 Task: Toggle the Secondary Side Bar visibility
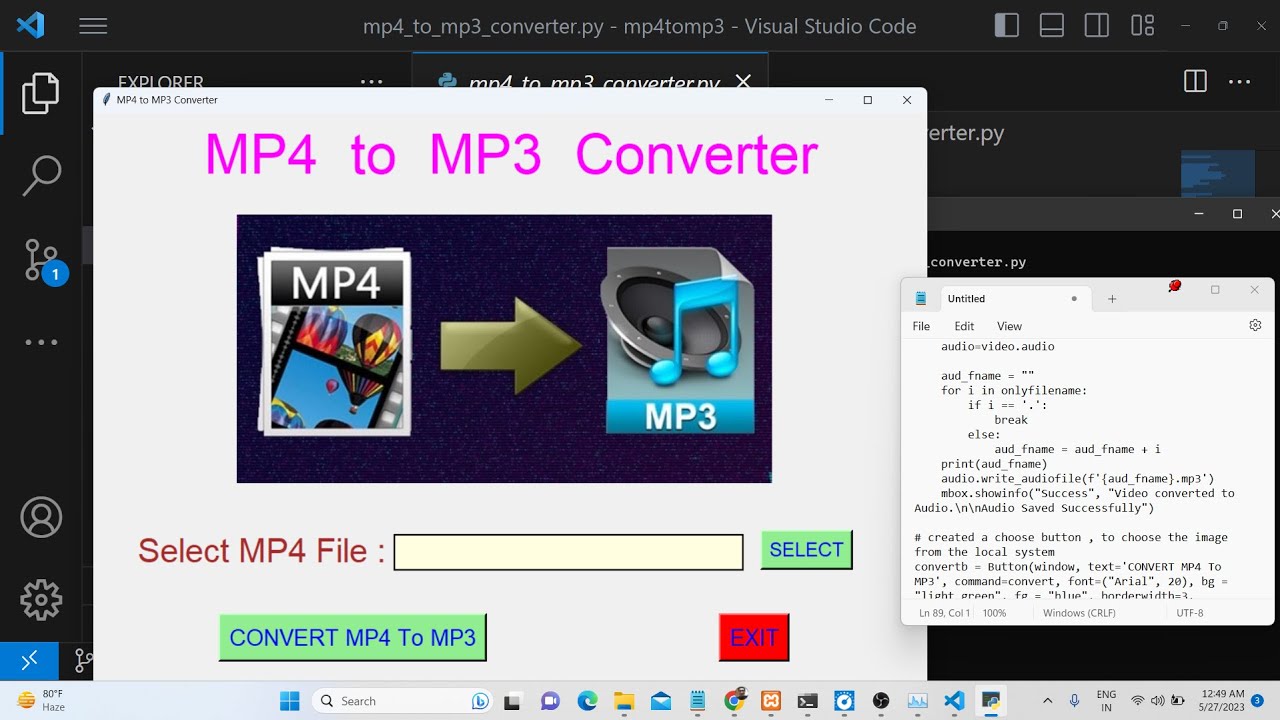(x=1097, y=26)
